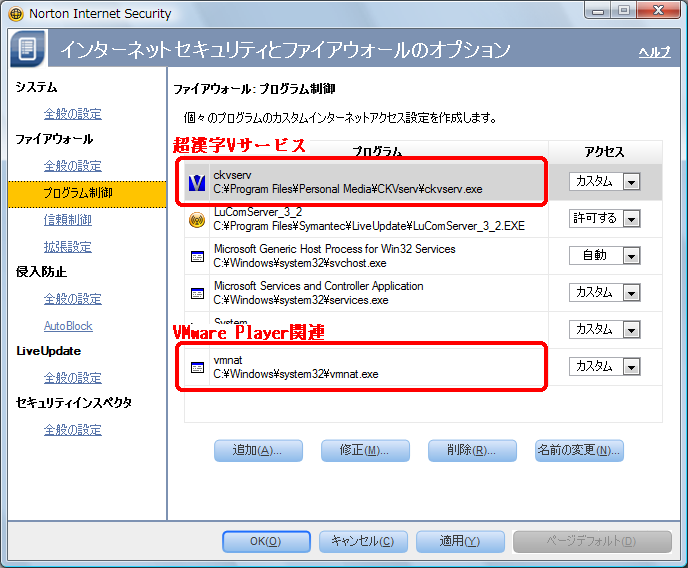The width and height of the screenshot is (688, 568).
Task: Confirm with the OK(O) button
Action: point(266,541)
